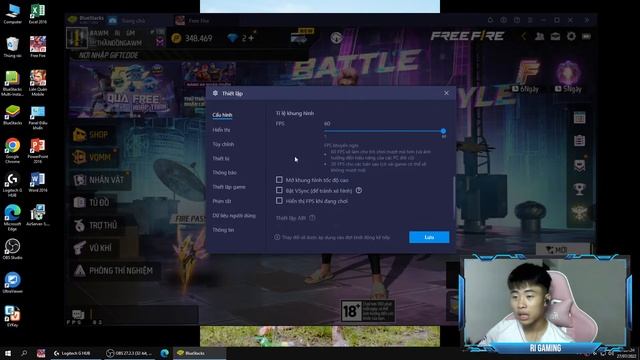This screenshot has width=640, height=360.
Task: Open Excel 2016 desktop shortcut
Action: 38,13
